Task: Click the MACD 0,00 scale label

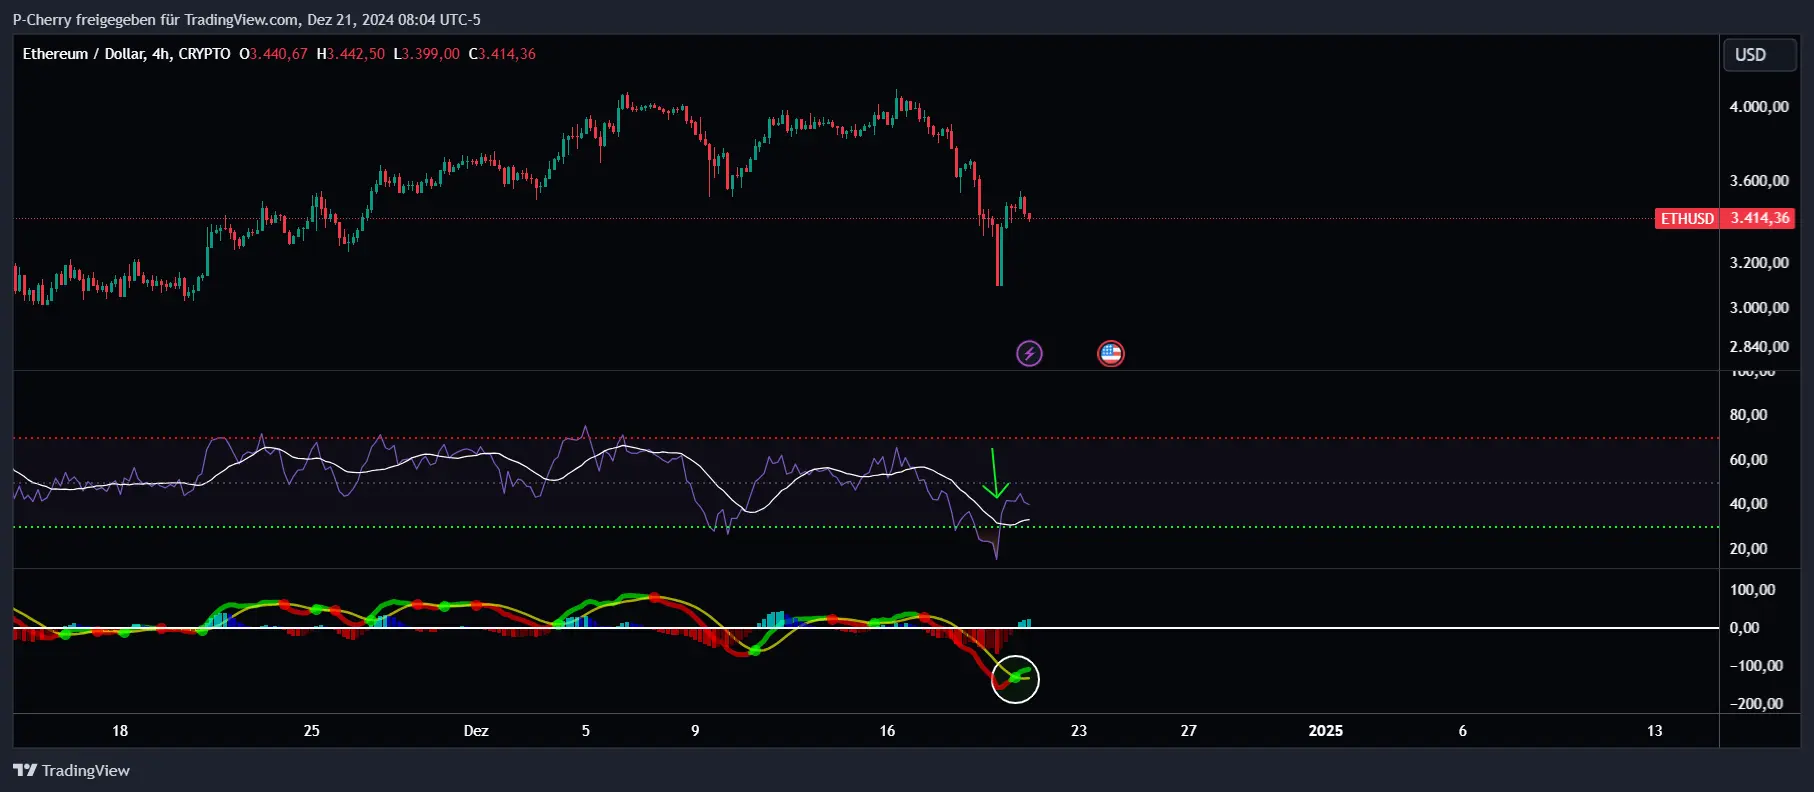Action: tap(1744, 628)
